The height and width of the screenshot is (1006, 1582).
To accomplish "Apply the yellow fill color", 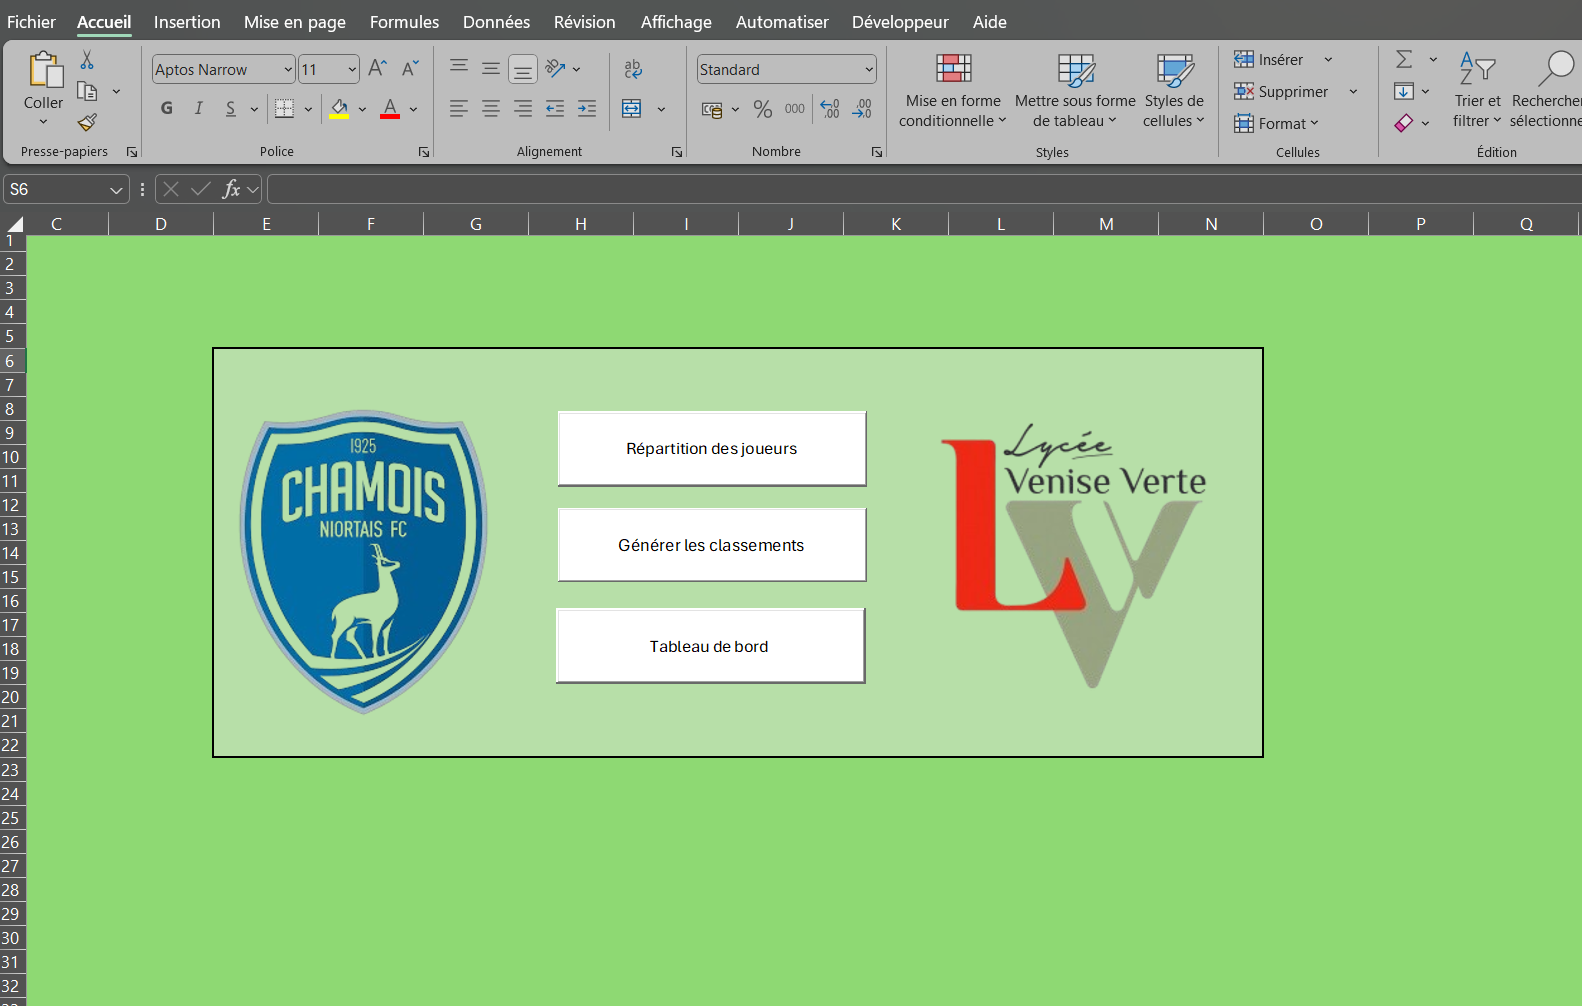I will point(339,109).
